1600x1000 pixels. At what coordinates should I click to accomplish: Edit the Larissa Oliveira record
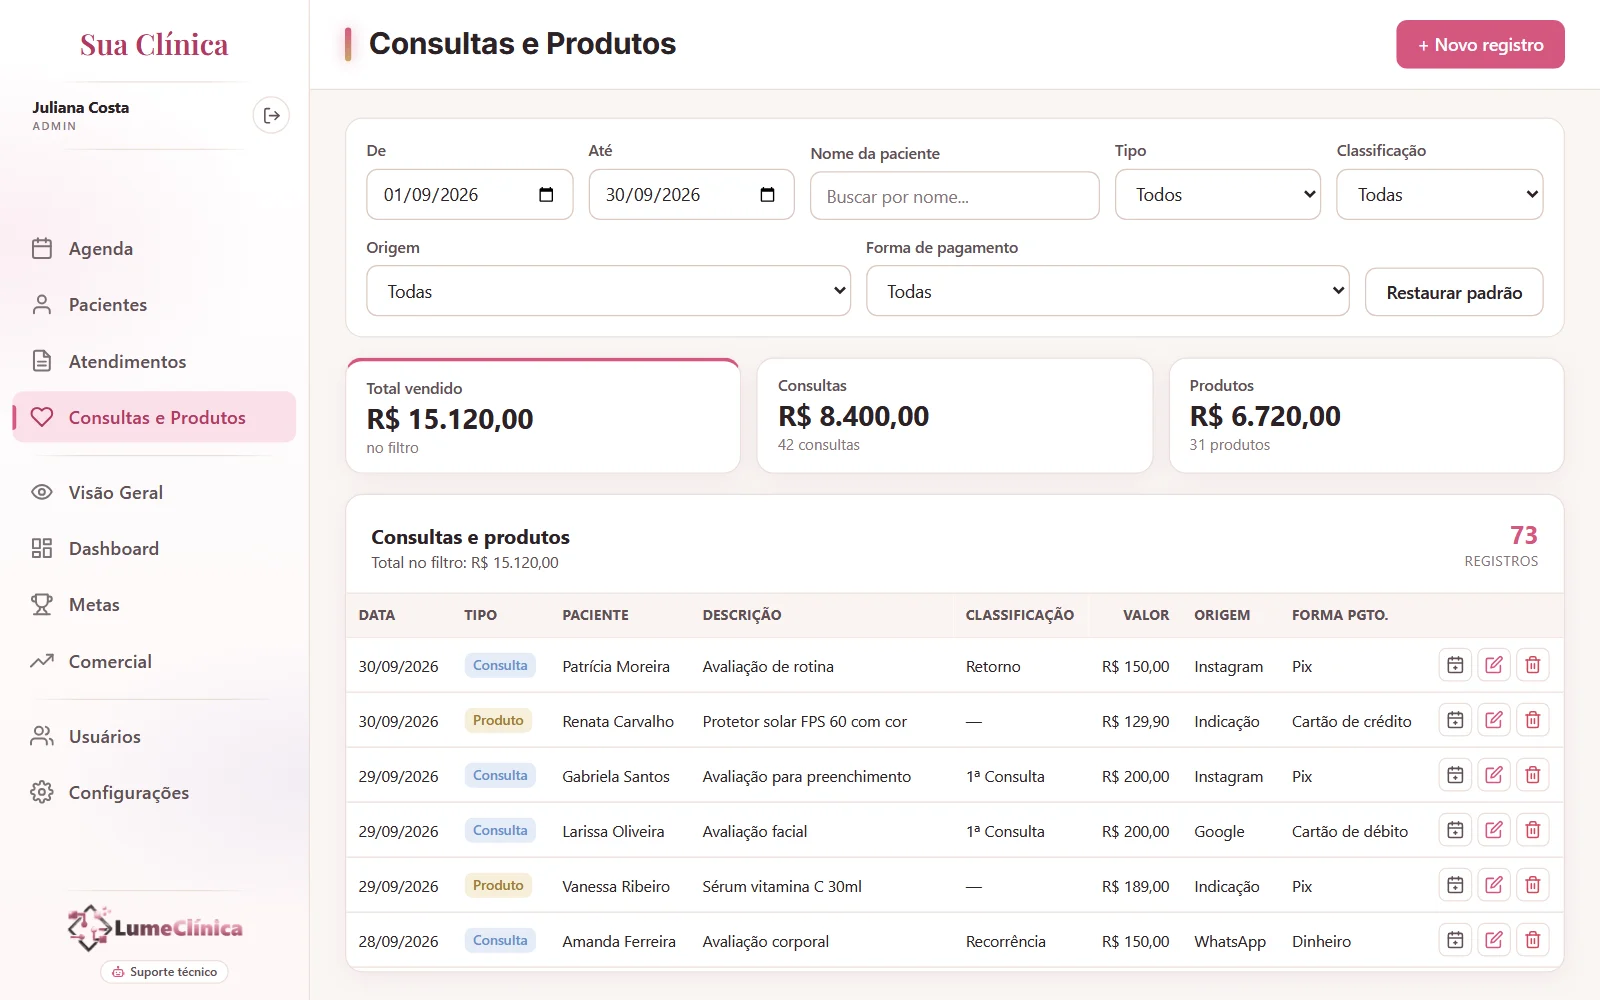1494,830
